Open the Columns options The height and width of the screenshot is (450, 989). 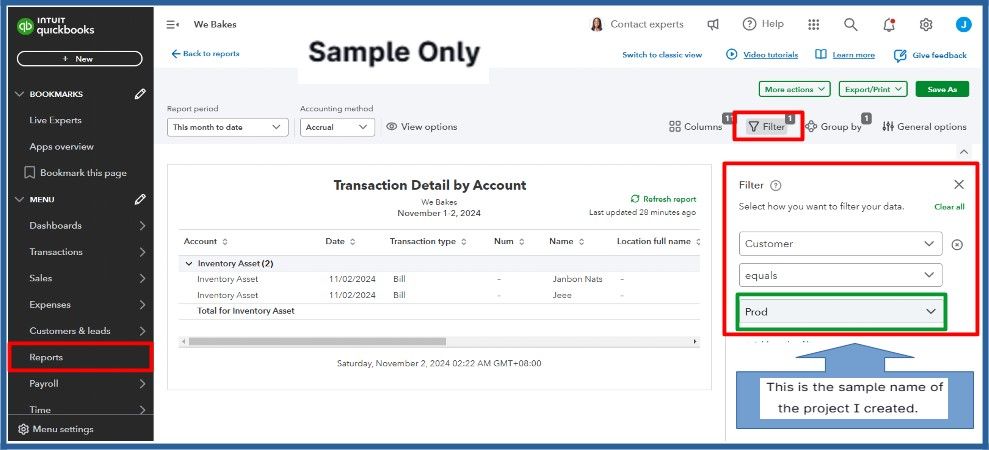coord(695,127)
